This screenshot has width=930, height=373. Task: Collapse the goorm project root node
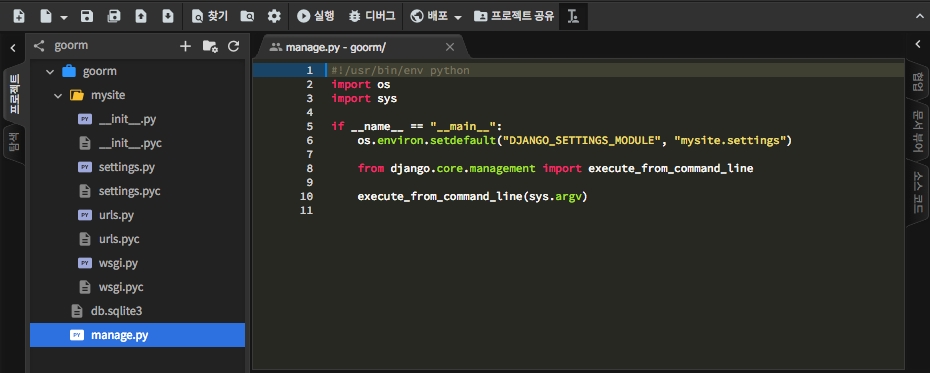point(50,71)
